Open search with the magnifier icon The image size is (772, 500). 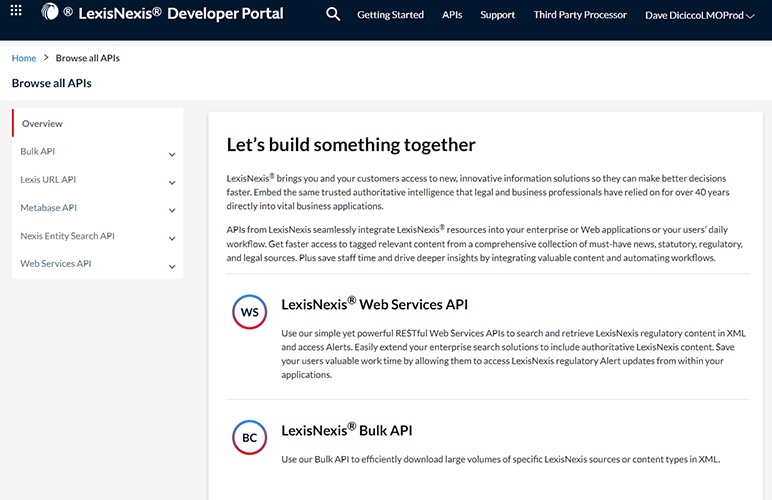click(333, 15)
